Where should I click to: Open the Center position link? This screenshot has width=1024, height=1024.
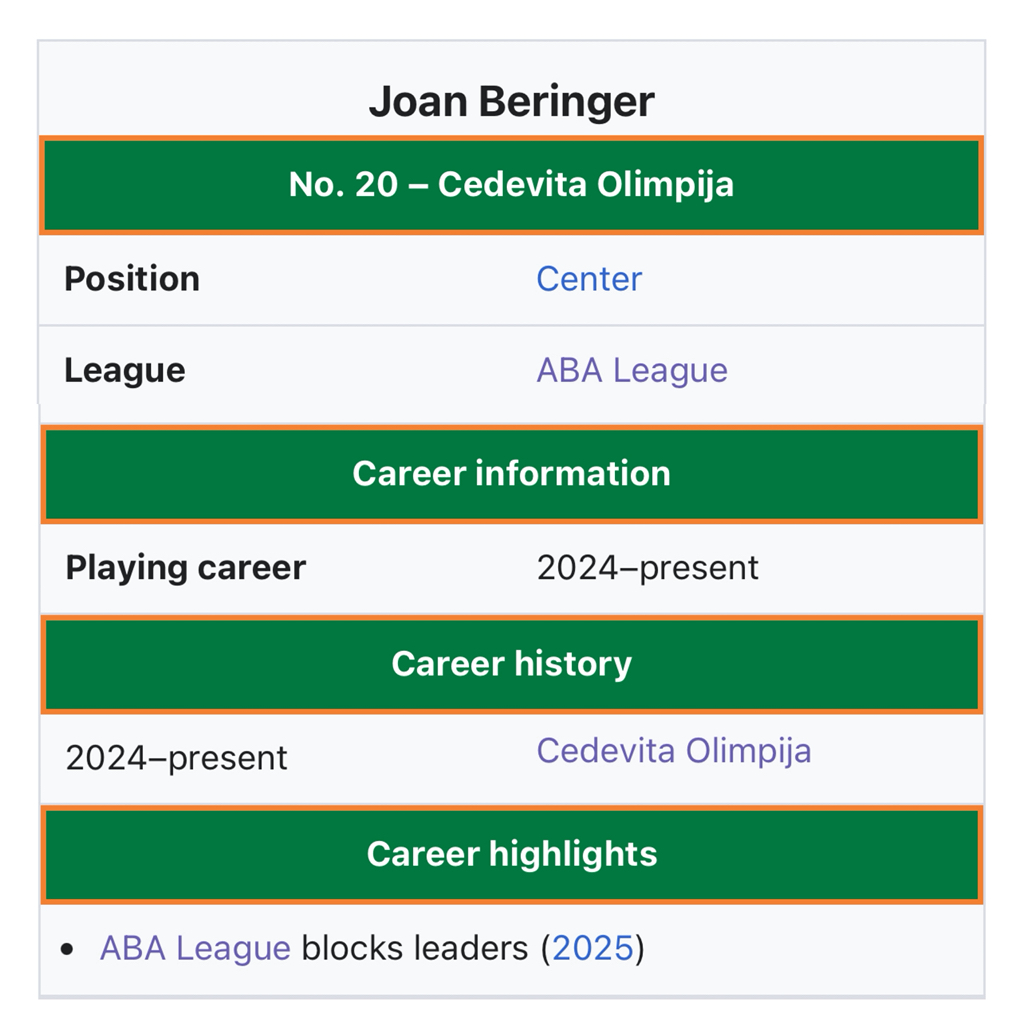(x=589, y=279)
